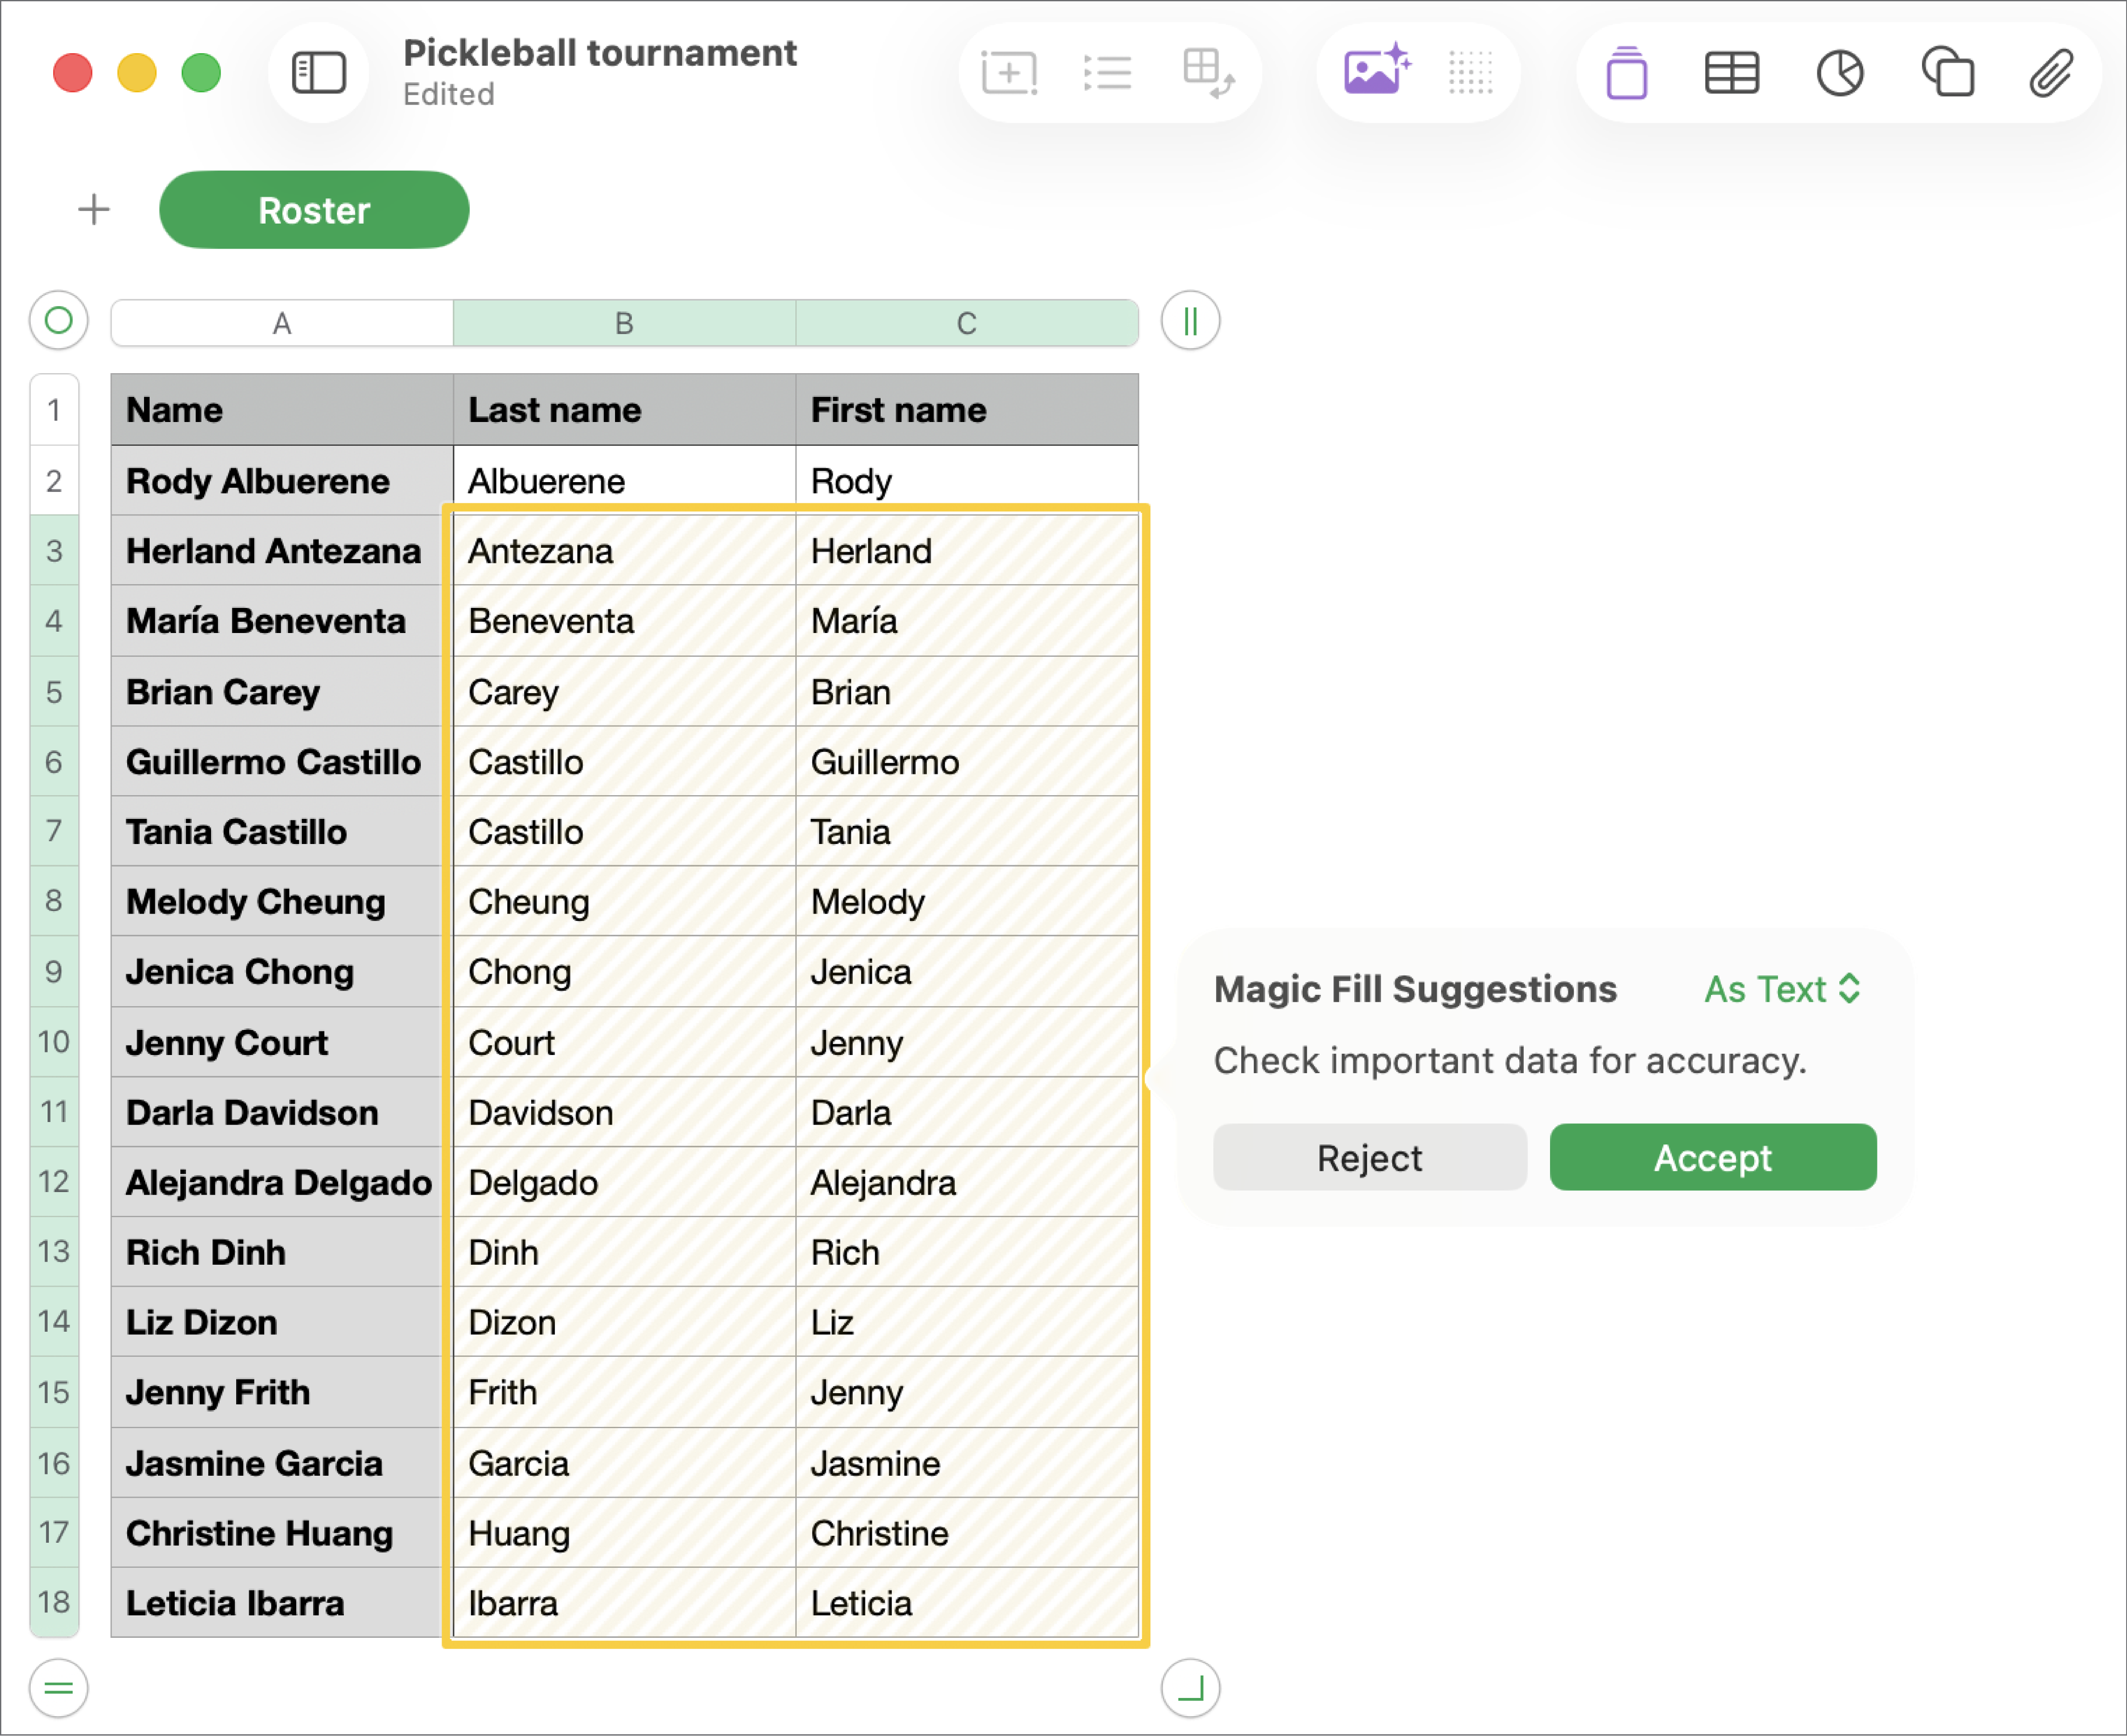Add a new sheet with the plus button

[x=93, y=209]
